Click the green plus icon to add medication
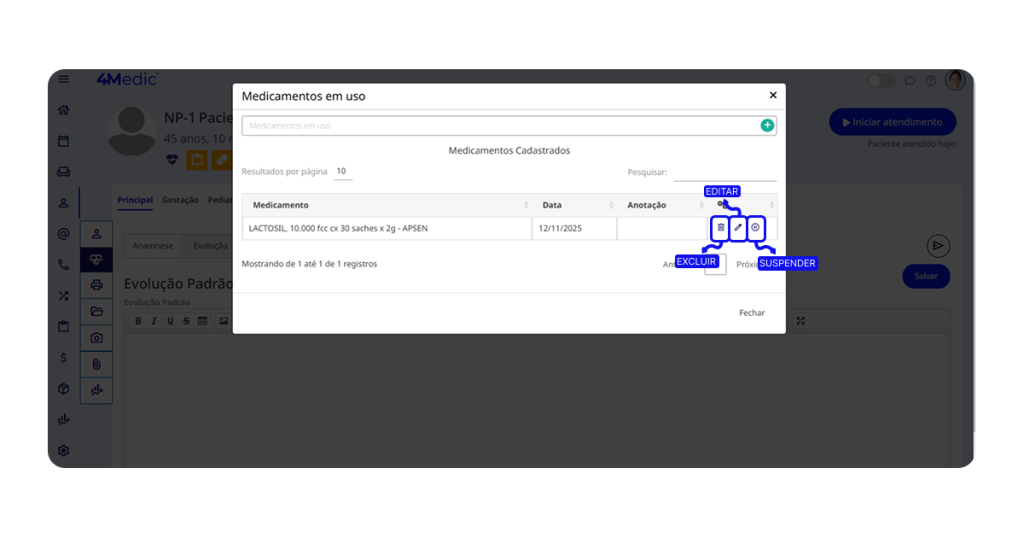Image resolution: width=1024 pixels, height=538 pixels. (x=767, y=126)
